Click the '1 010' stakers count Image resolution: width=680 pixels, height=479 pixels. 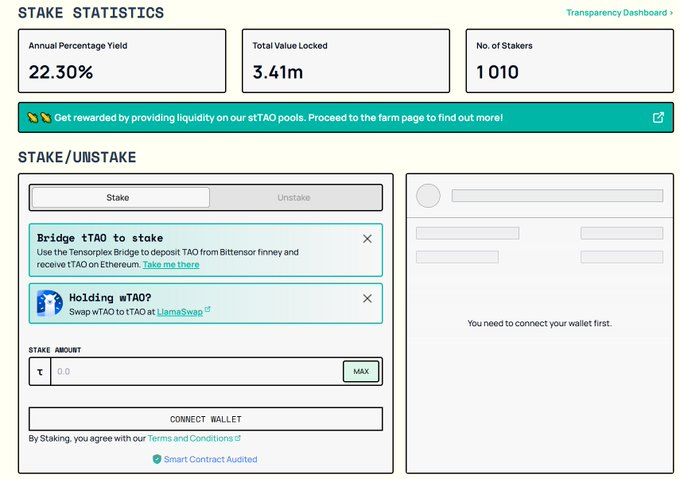click(x=497, y=72)
